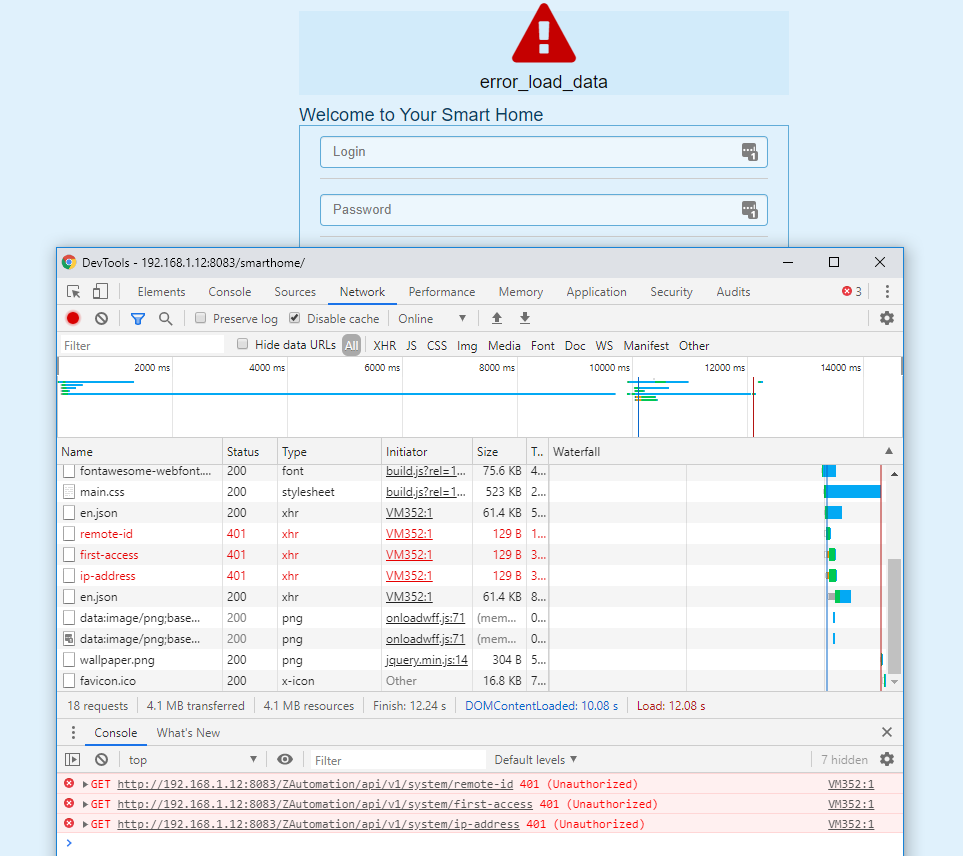
Task: Open the What's New drawer tab
Action: click(x=188, y=733)
